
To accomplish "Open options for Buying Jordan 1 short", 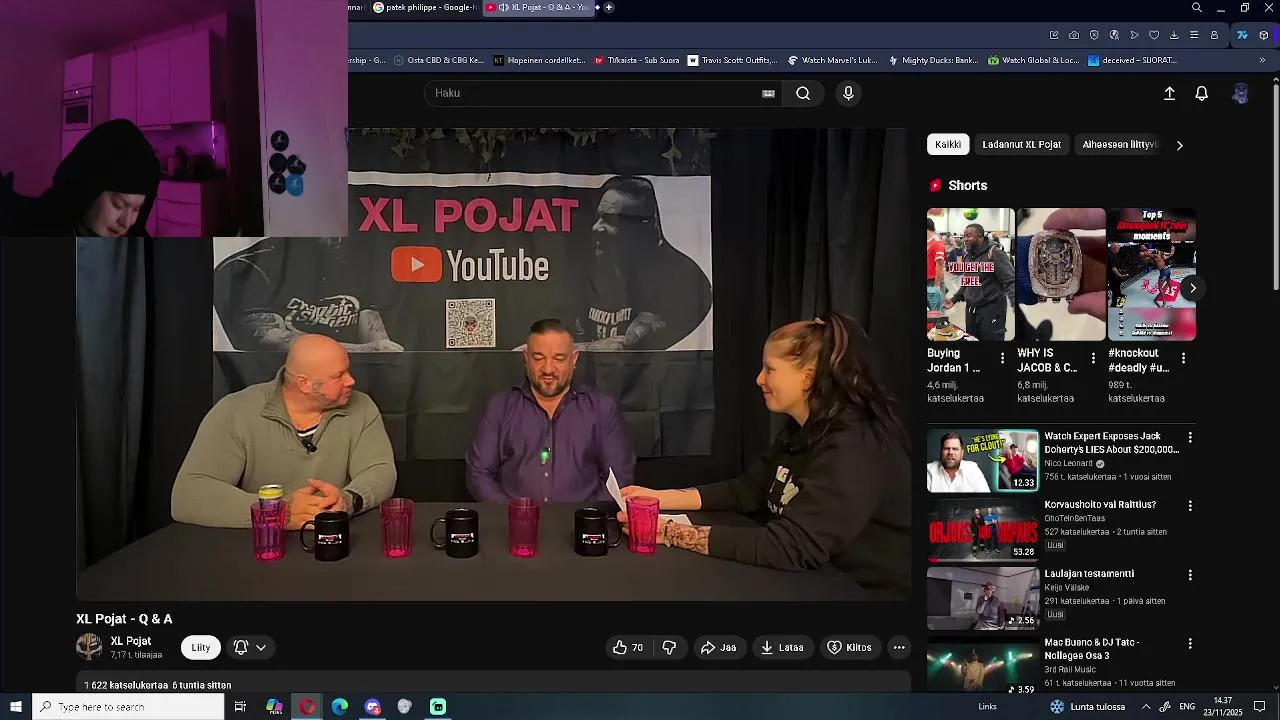I will [1002, 358].
